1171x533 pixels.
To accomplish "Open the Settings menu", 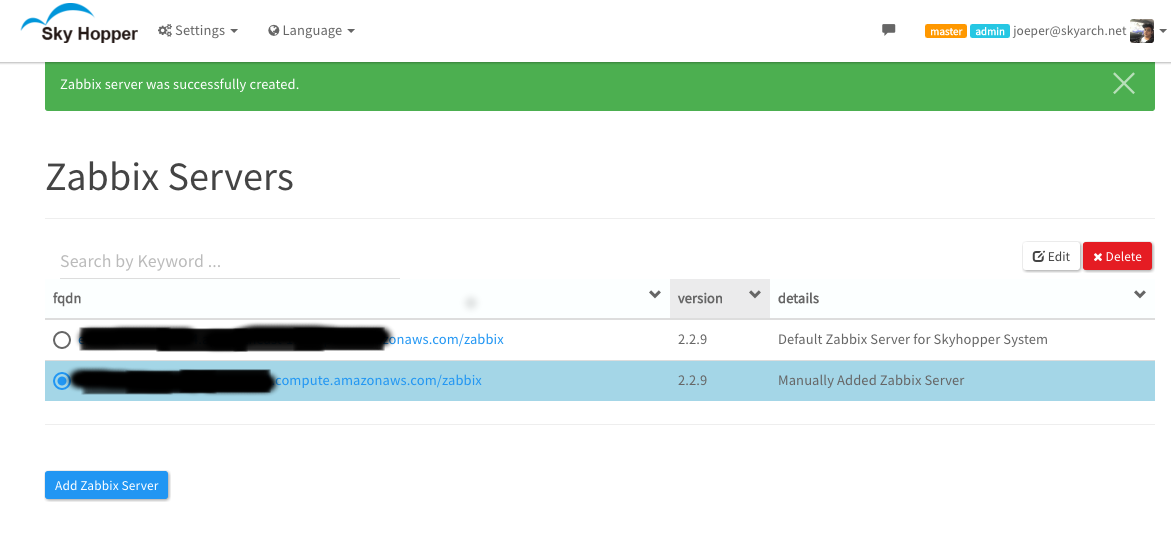I will (x=198, y=31).
